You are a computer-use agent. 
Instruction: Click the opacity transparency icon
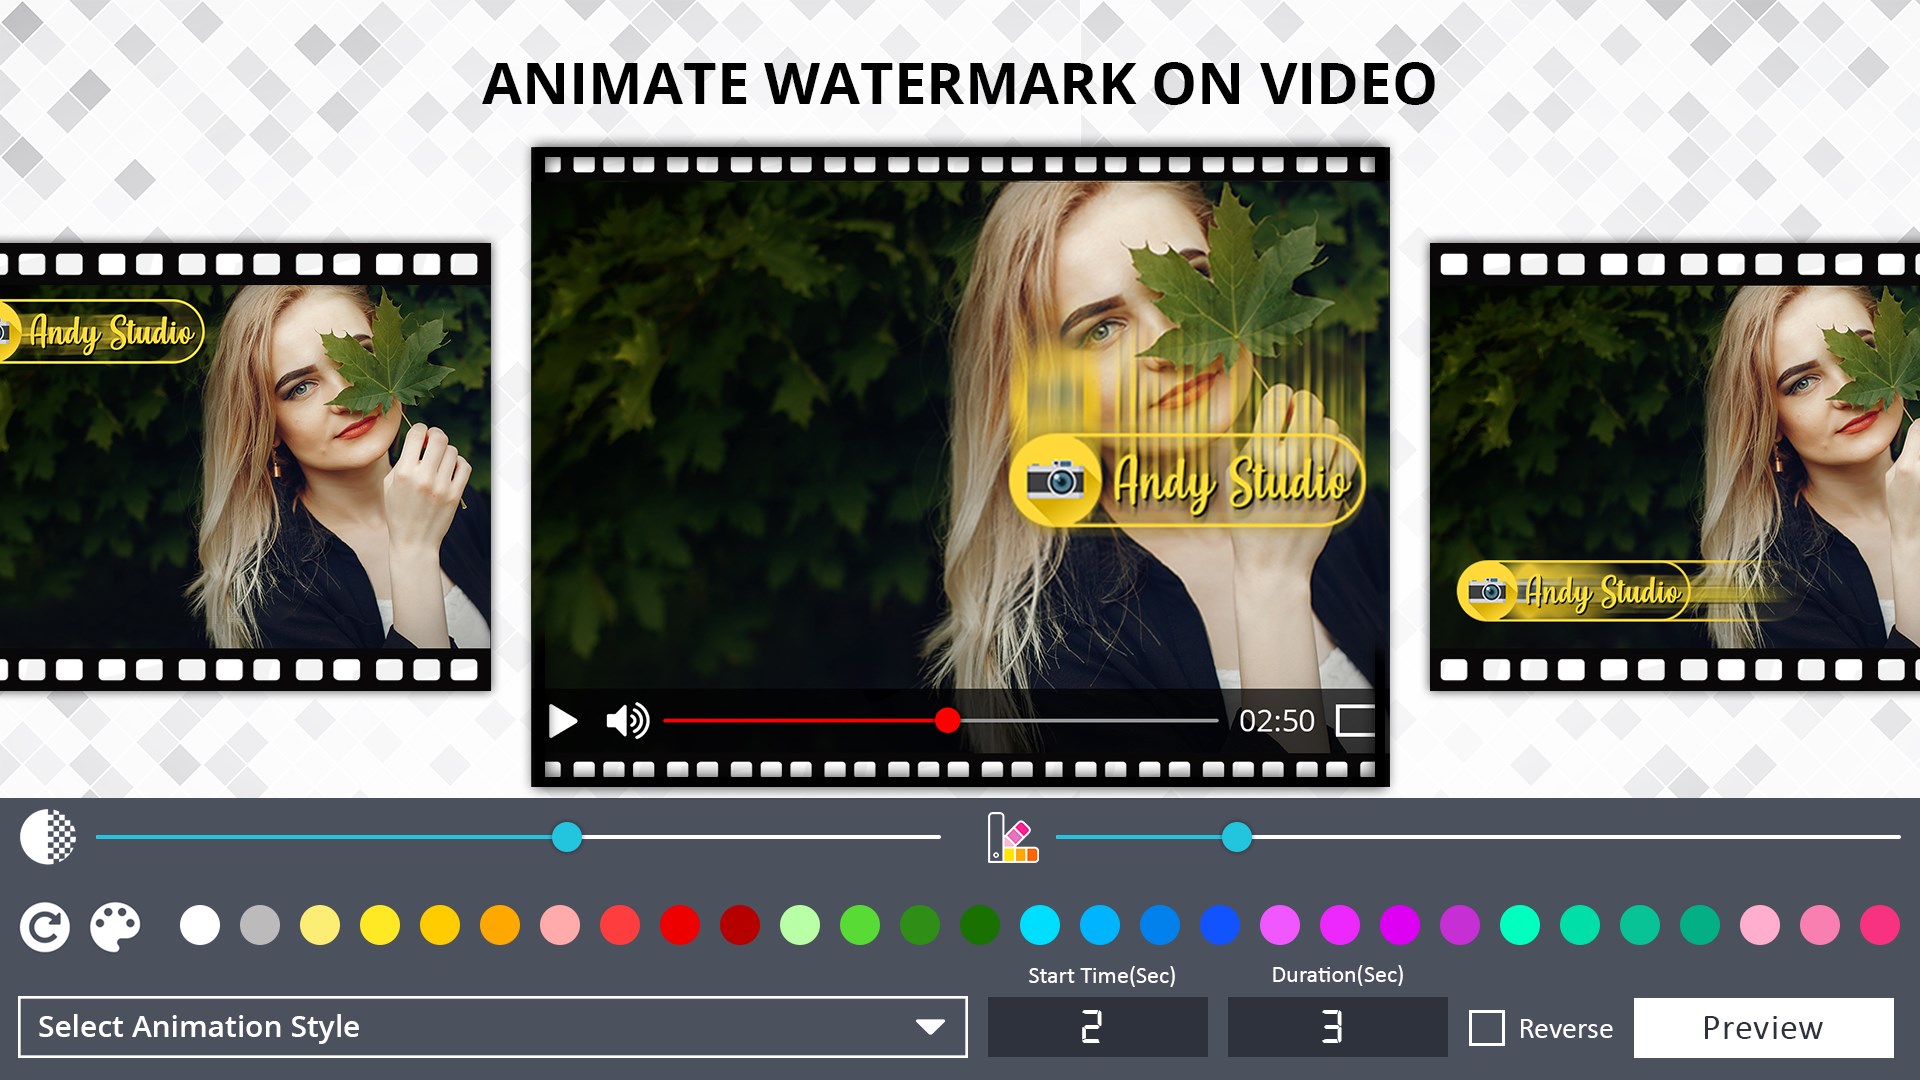[x=48, y=837]
